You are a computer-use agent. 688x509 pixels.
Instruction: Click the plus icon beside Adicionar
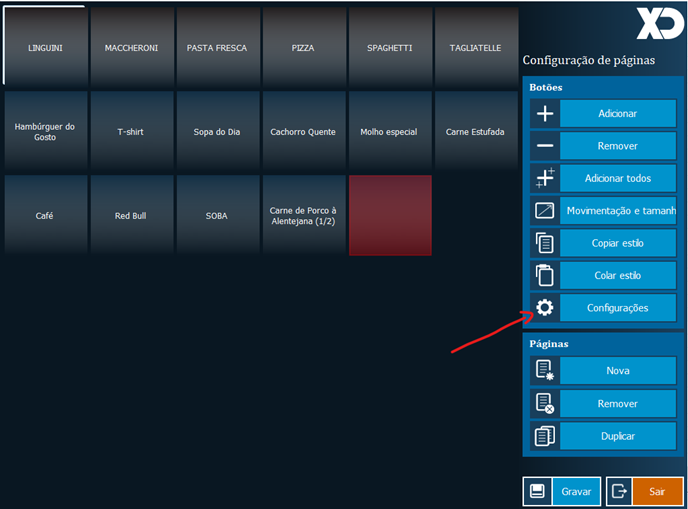click(545, 114)
